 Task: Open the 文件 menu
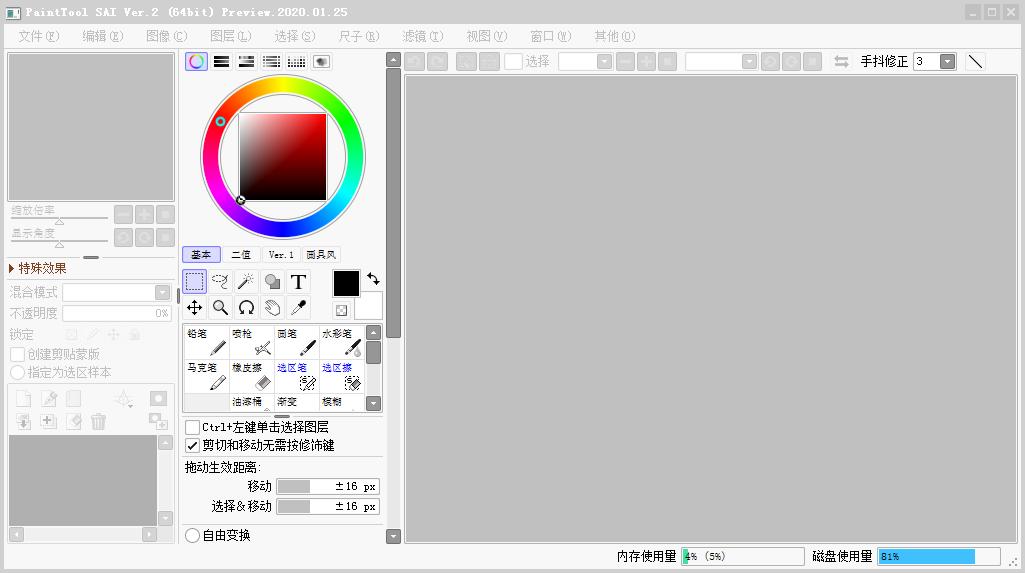tap(39, 36)
